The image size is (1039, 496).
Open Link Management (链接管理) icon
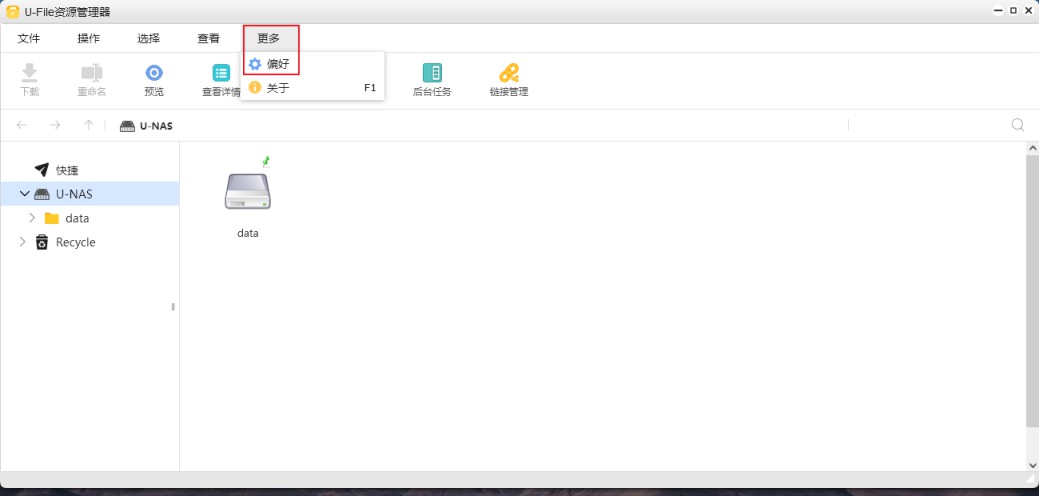pos(509,73)
